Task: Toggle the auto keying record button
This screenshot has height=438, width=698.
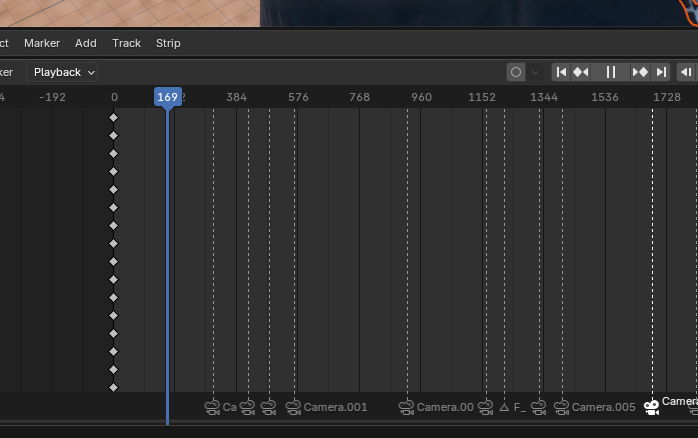Action: tap(516, 72)
